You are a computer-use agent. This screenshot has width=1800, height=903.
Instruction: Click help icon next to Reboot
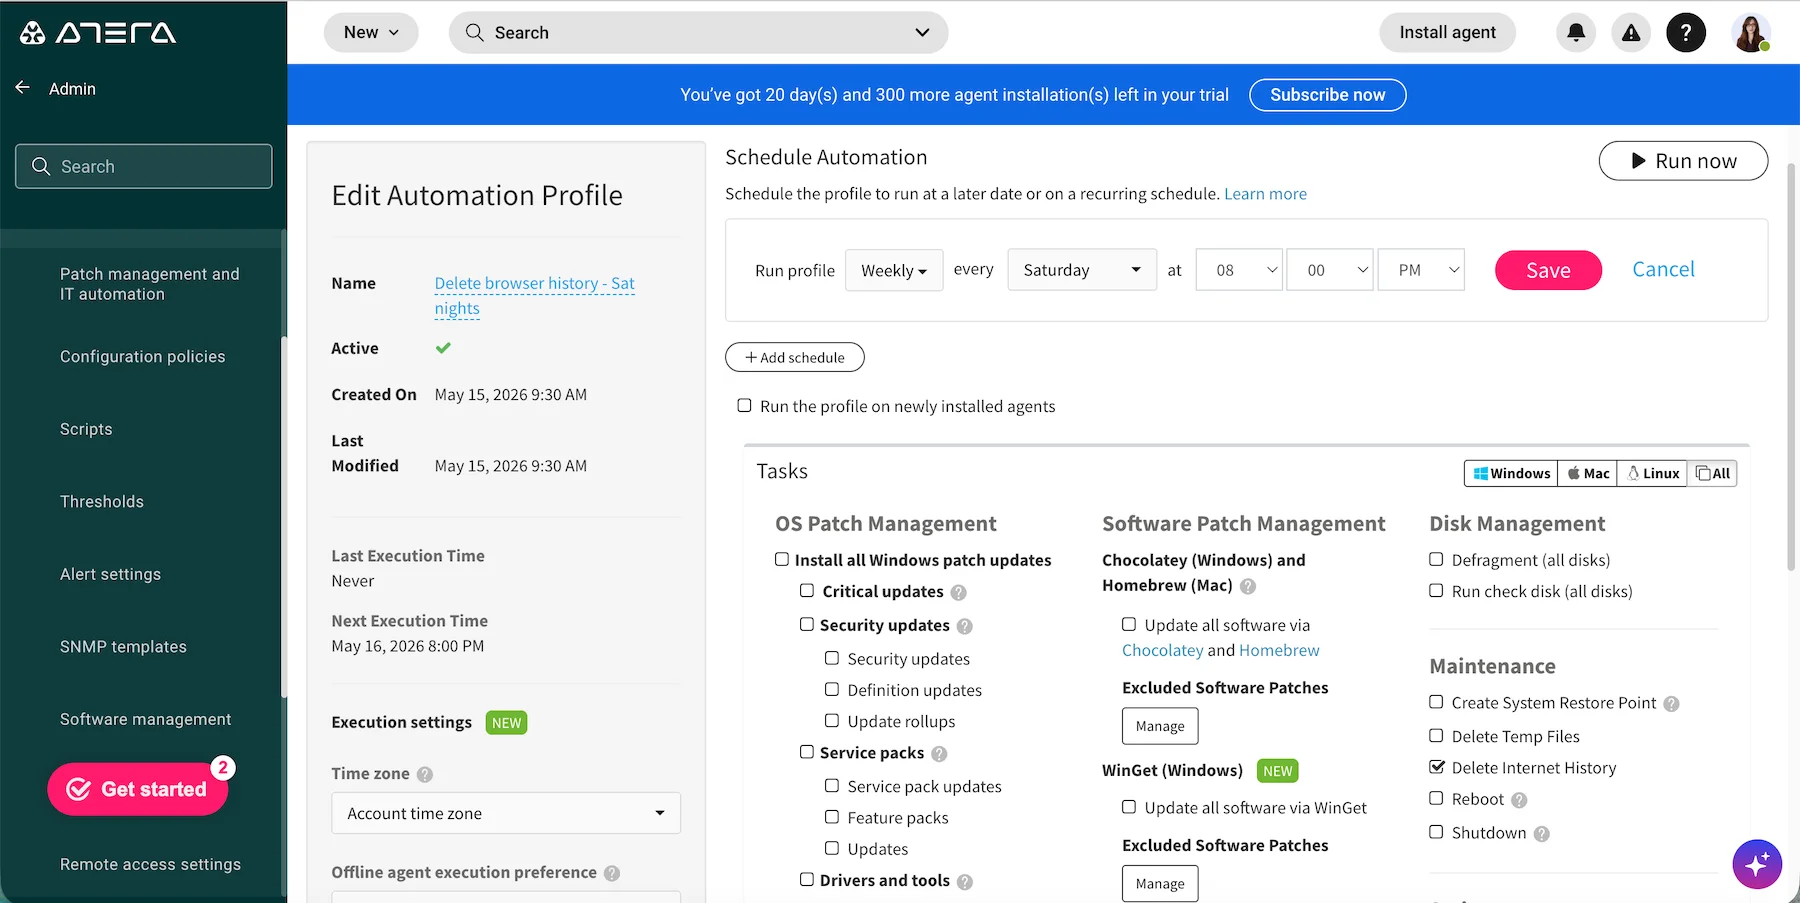pyautogui.click(x=1519, y=800)
